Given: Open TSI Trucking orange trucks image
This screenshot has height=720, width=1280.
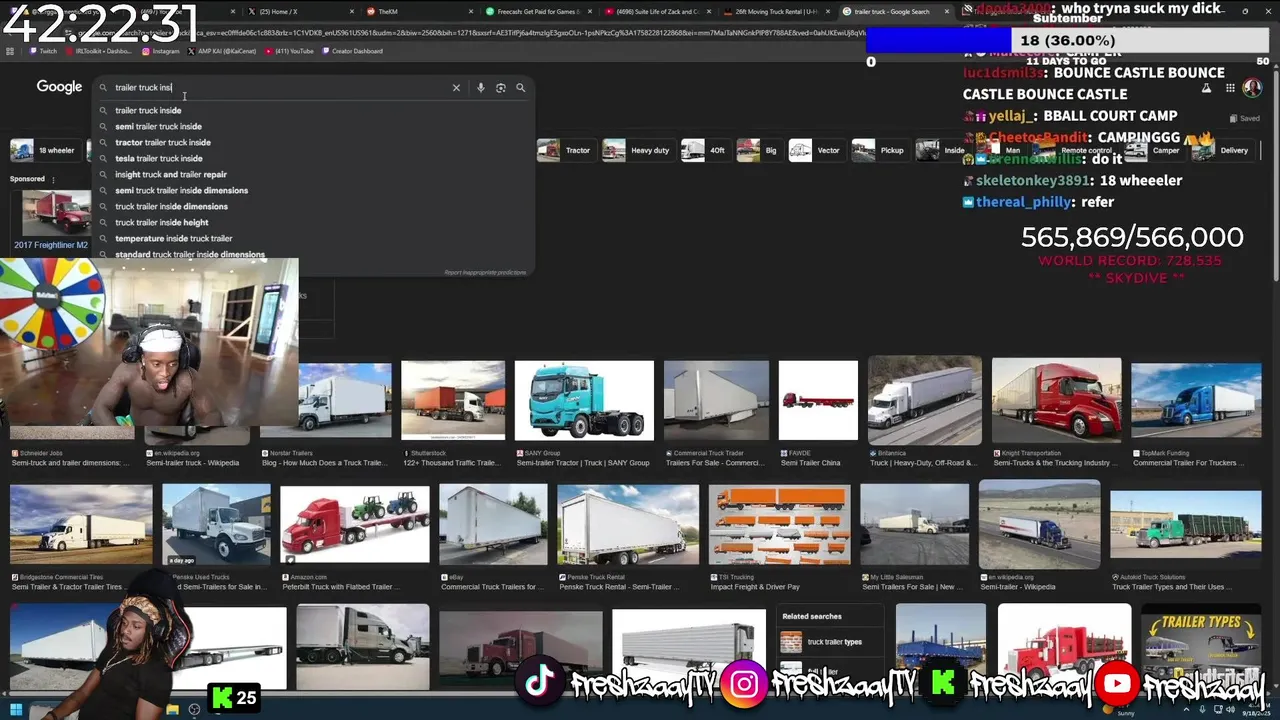Looking at the screenshot, I should point(779,524).
